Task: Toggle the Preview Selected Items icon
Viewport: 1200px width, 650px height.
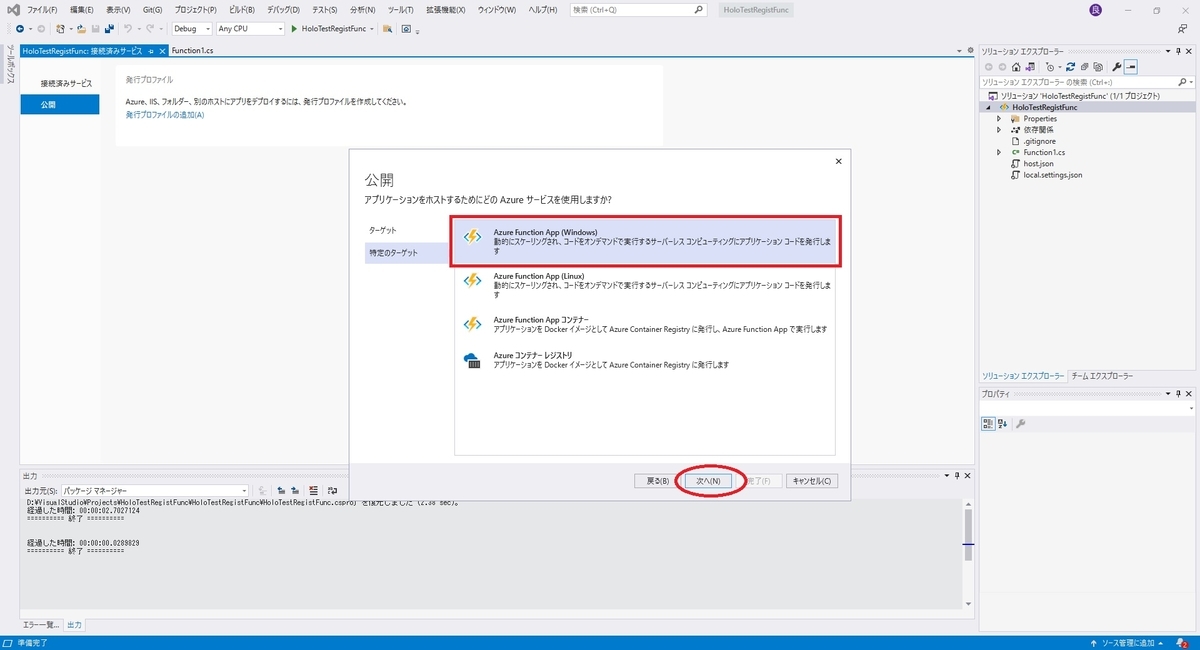Action: pyautogui.click(x=1131, y=67)
